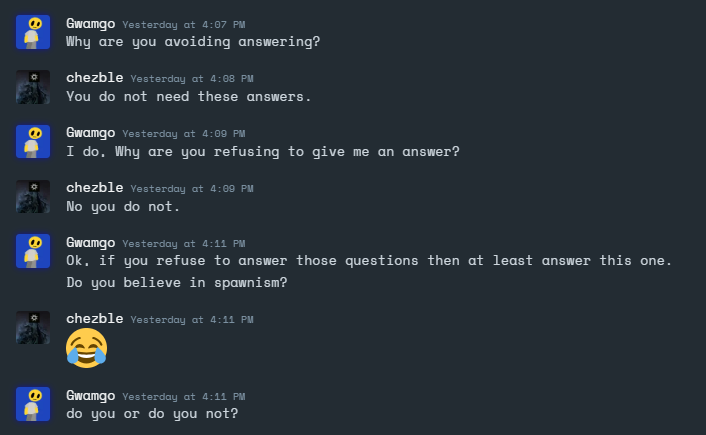Click Gwamgo's avatar on the 'I do' message
Image resolution: width=706 pixels, height=435 pixels.
[x=33, y=141]
